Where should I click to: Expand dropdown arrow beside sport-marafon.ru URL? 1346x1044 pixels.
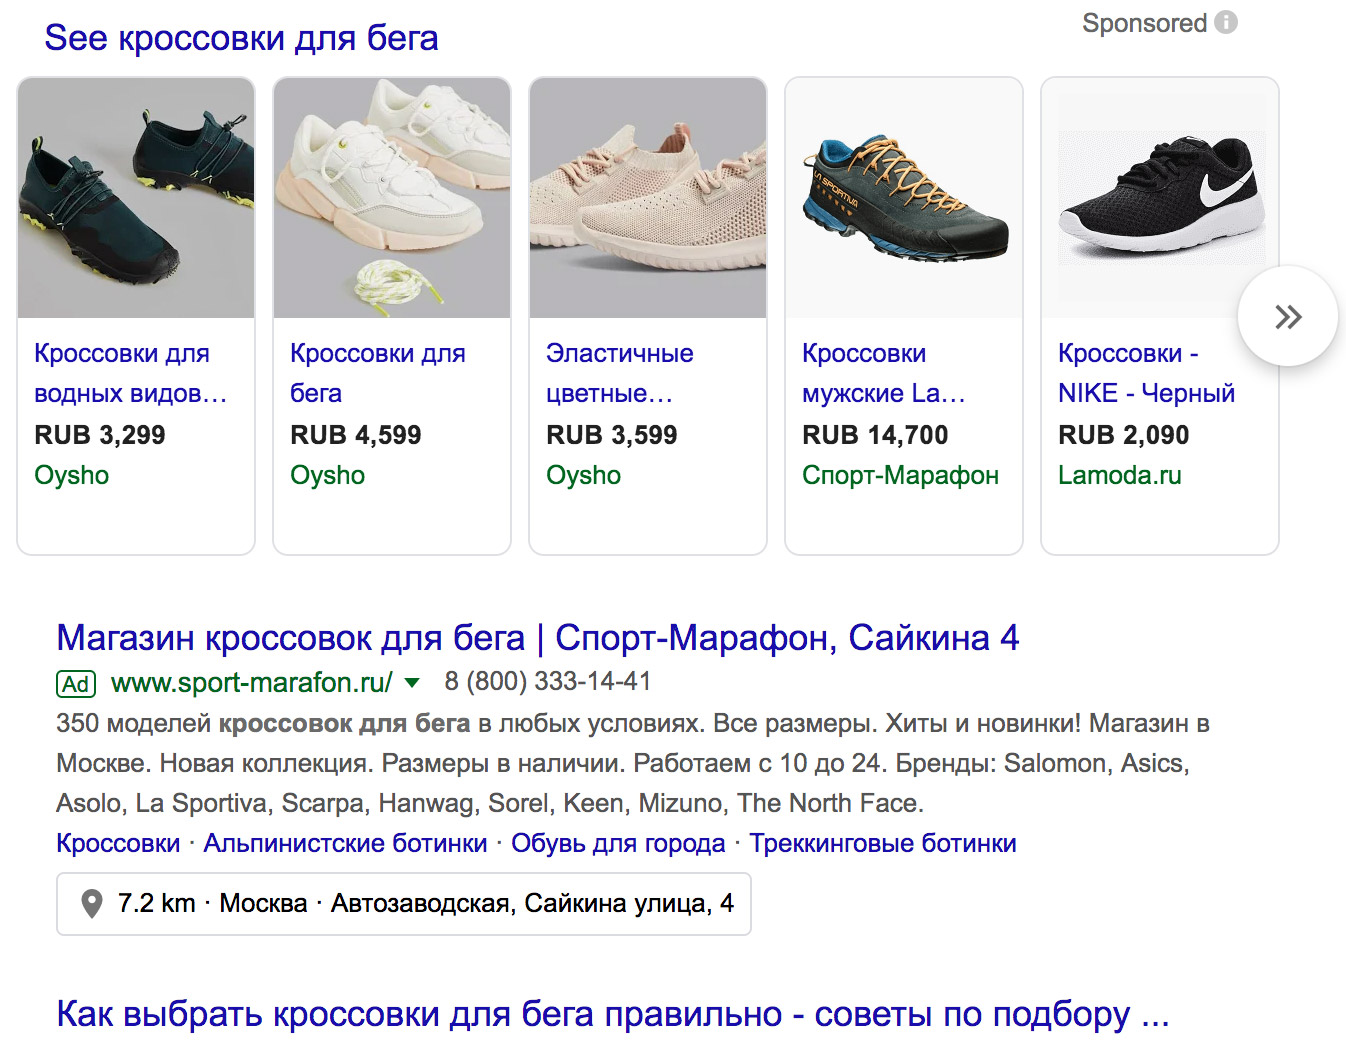coord(411,683)
